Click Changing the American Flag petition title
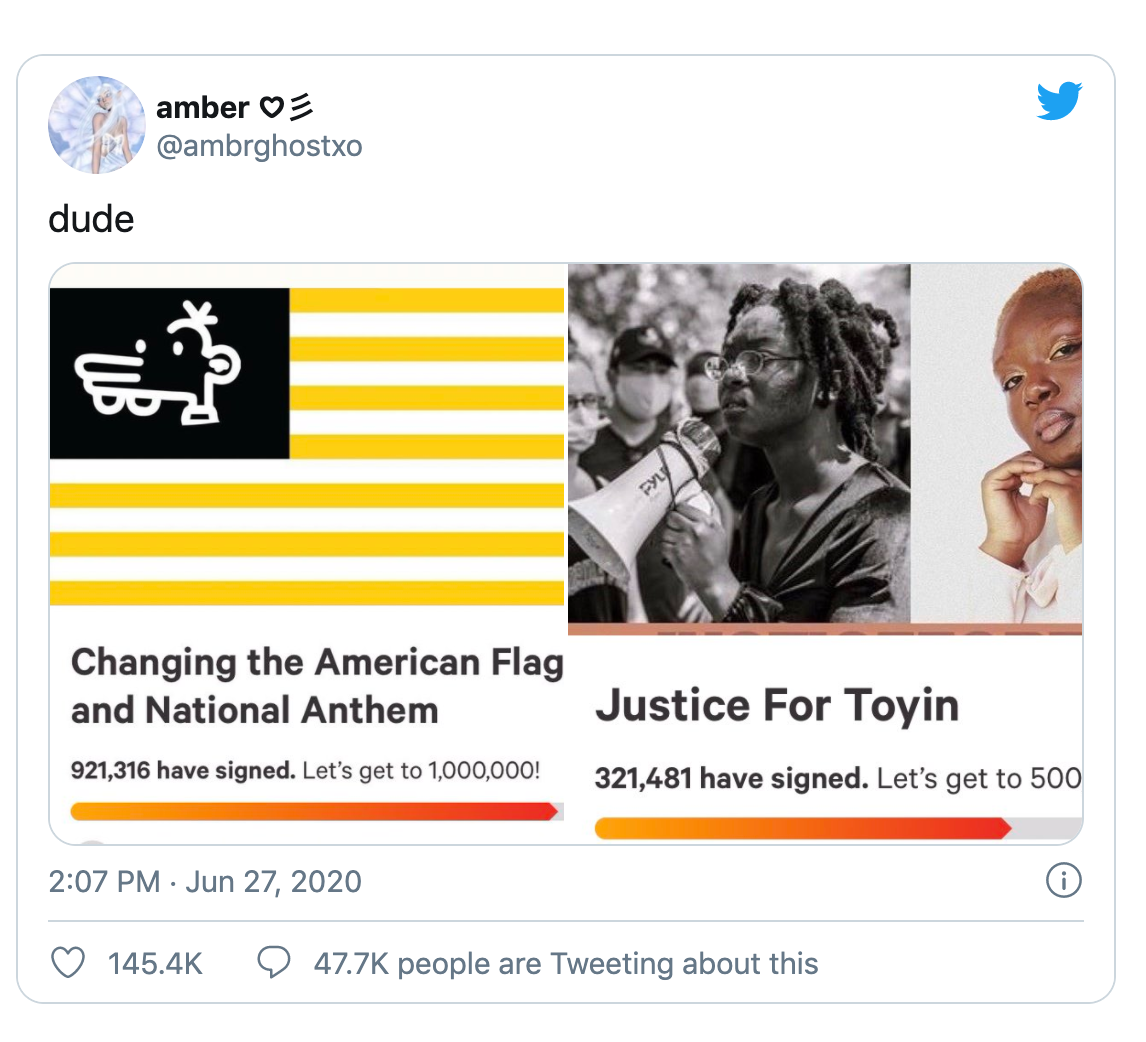Viewport: 1146px width, 1042px height. (x=317, y=686)
